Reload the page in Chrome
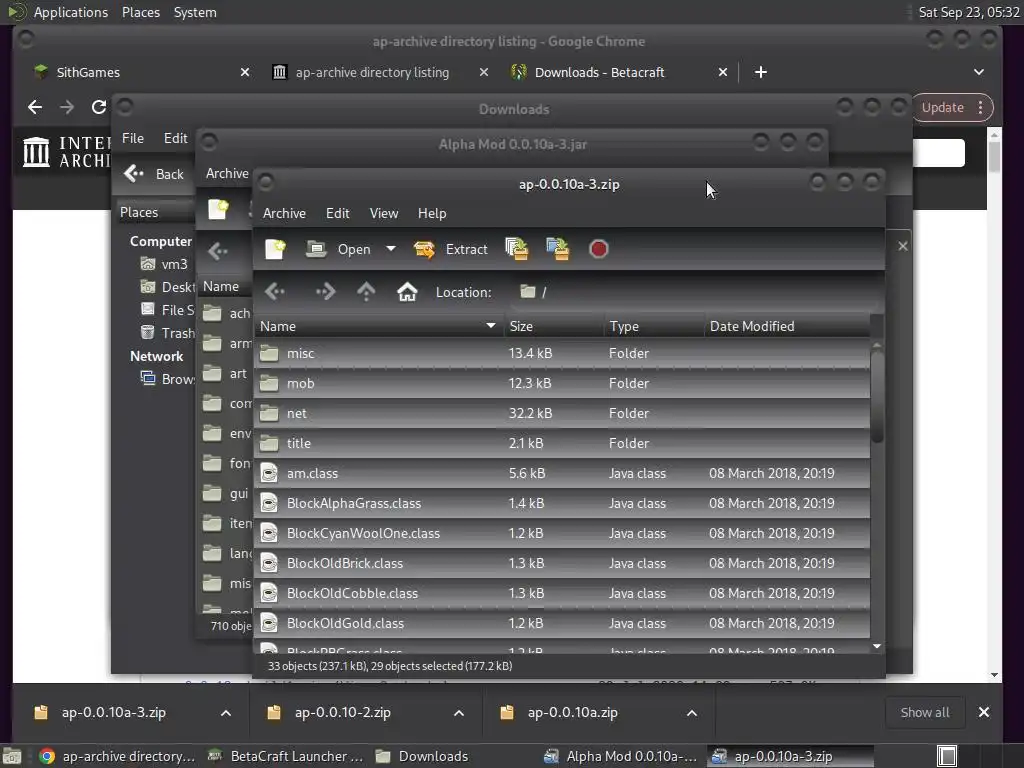 99,107
